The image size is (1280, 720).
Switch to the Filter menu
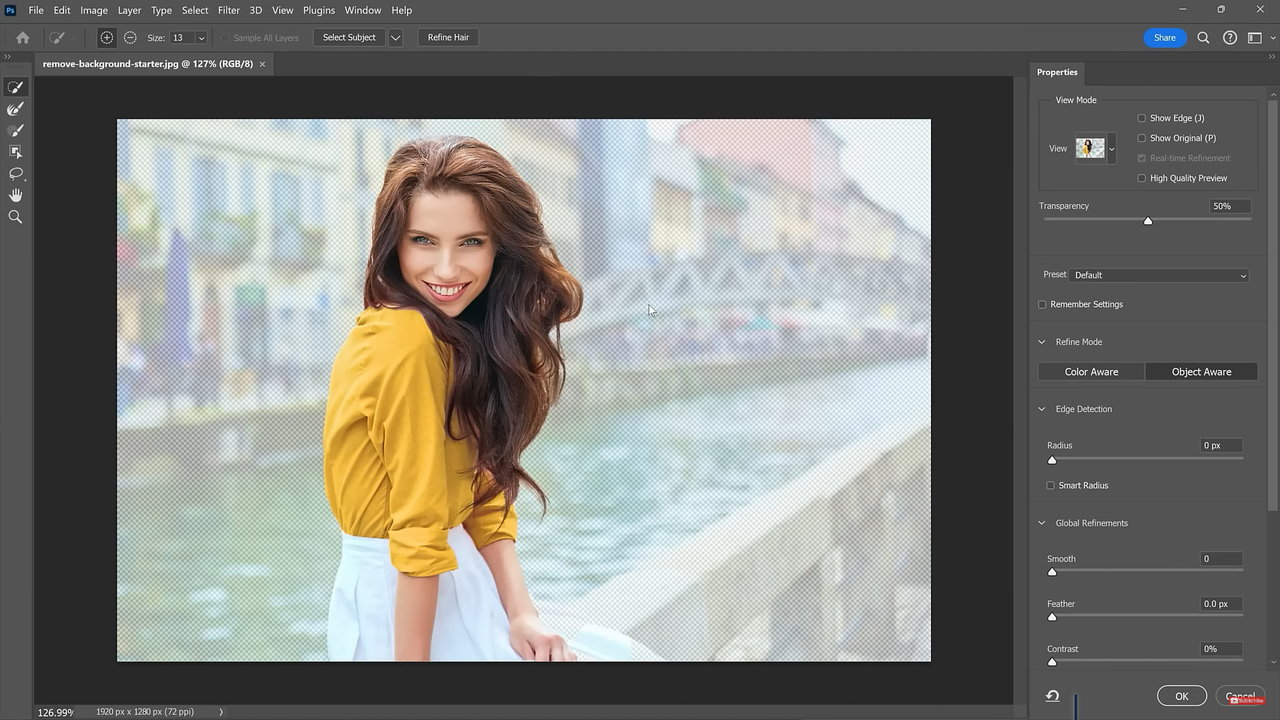pos(228,10)
